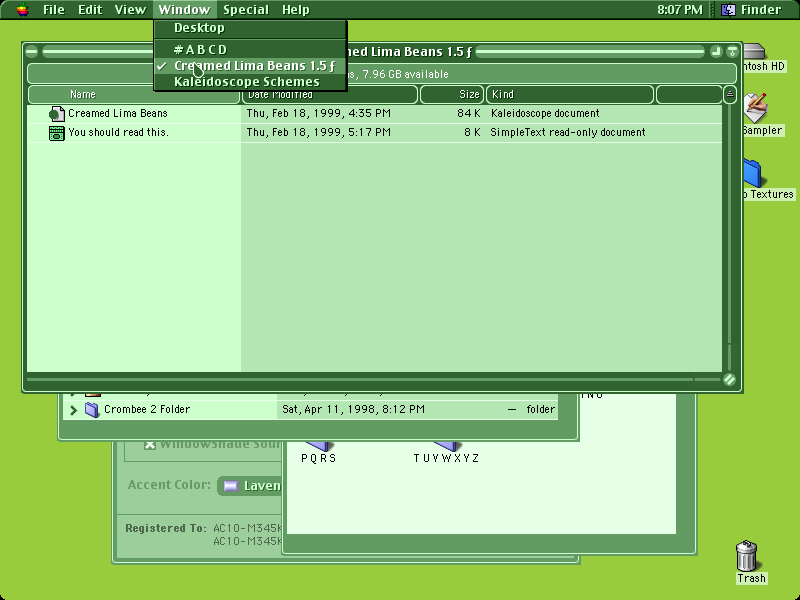Select the 'Creamed Lima Beans' file name

coord(118,113)
